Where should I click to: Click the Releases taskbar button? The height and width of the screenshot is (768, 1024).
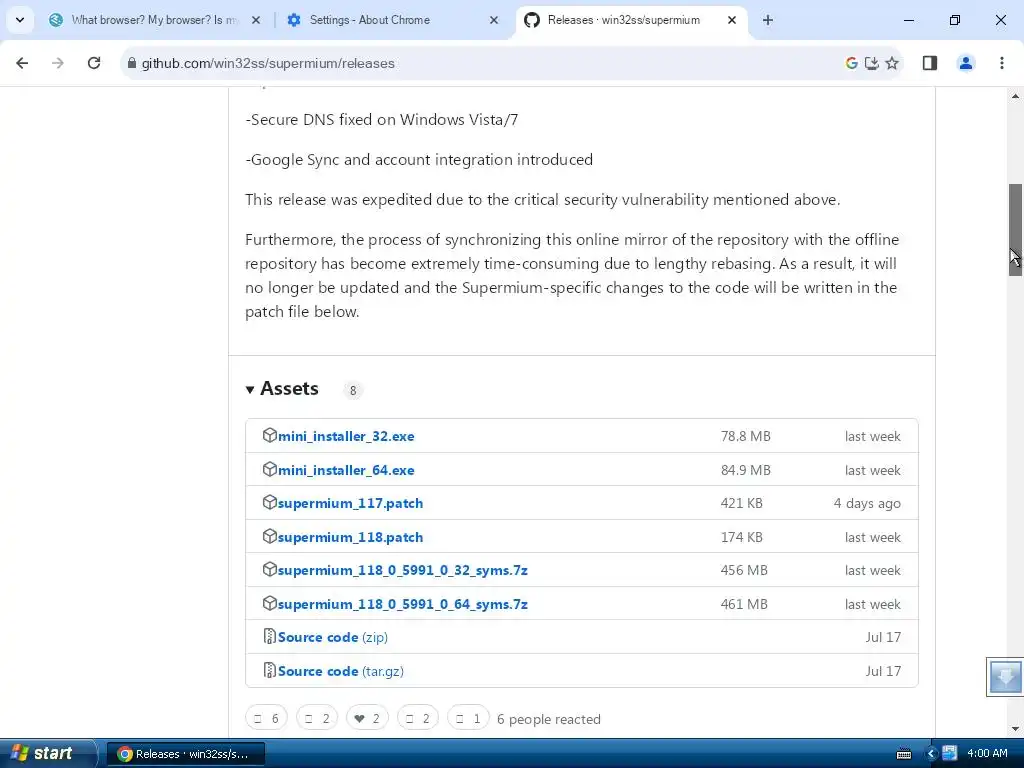point(185,754)
